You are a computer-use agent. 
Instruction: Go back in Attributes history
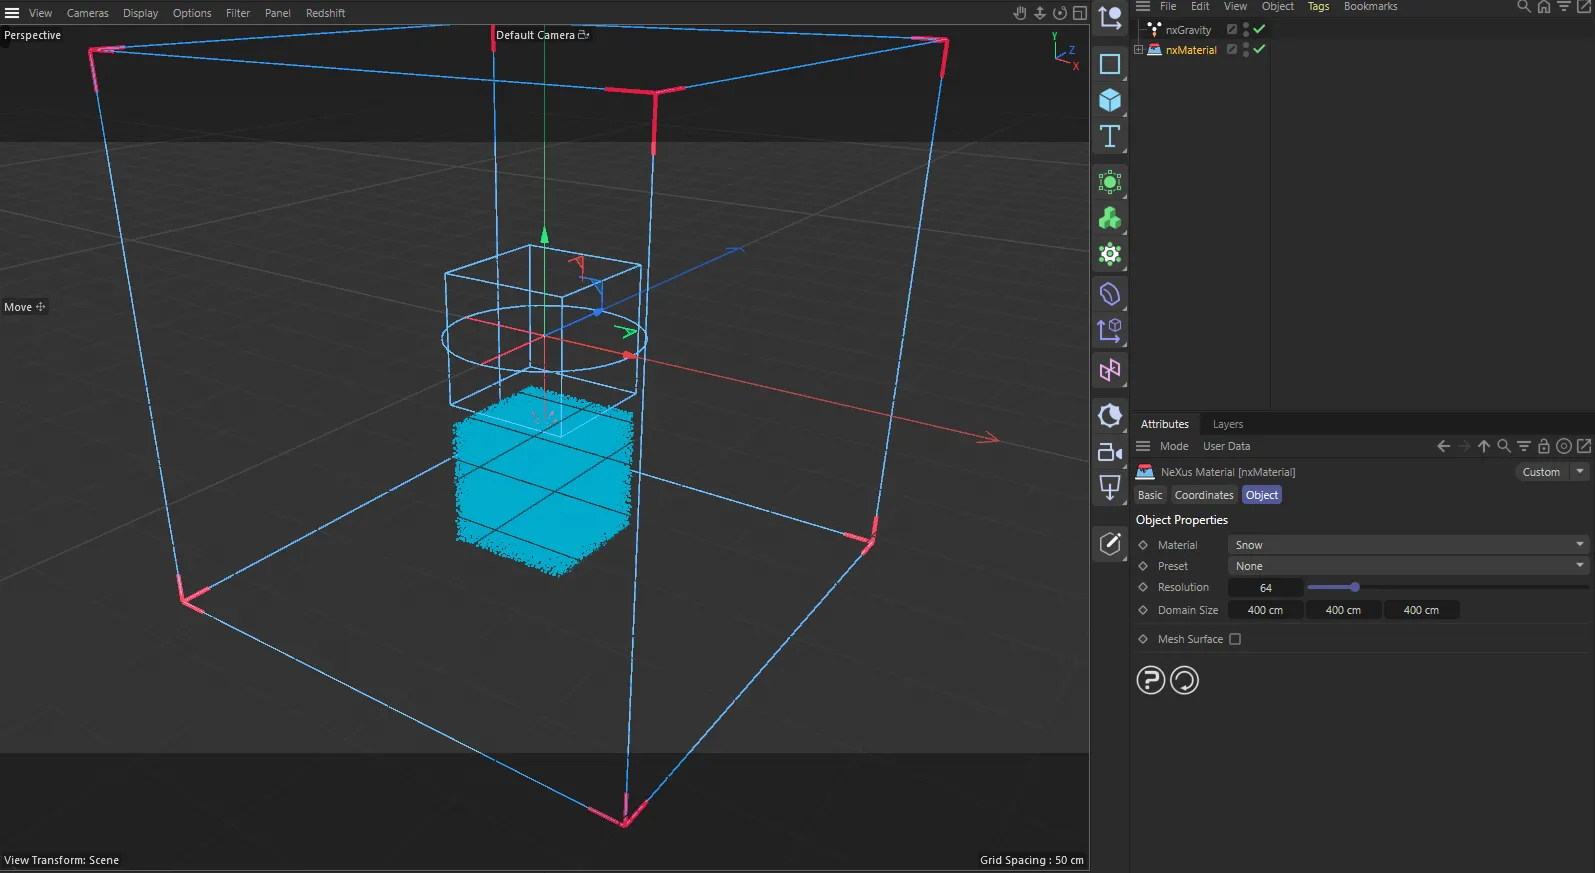coord(1443,446)
